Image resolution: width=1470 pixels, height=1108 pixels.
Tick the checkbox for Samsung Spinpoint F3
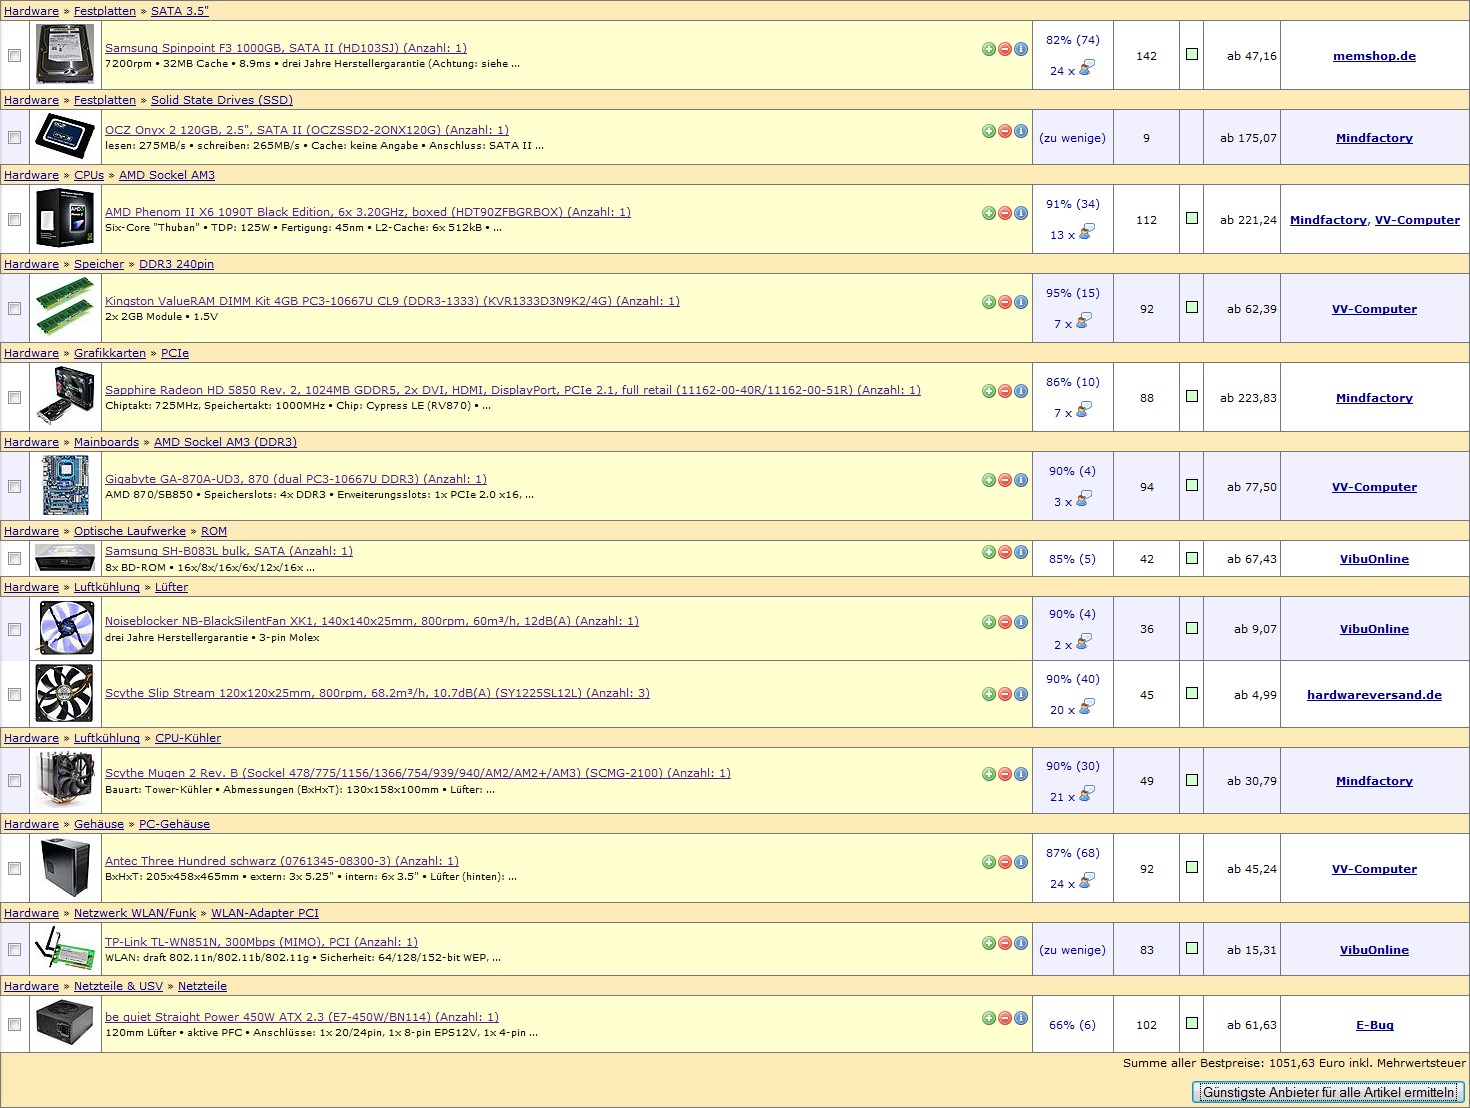(x=14, y=56)
